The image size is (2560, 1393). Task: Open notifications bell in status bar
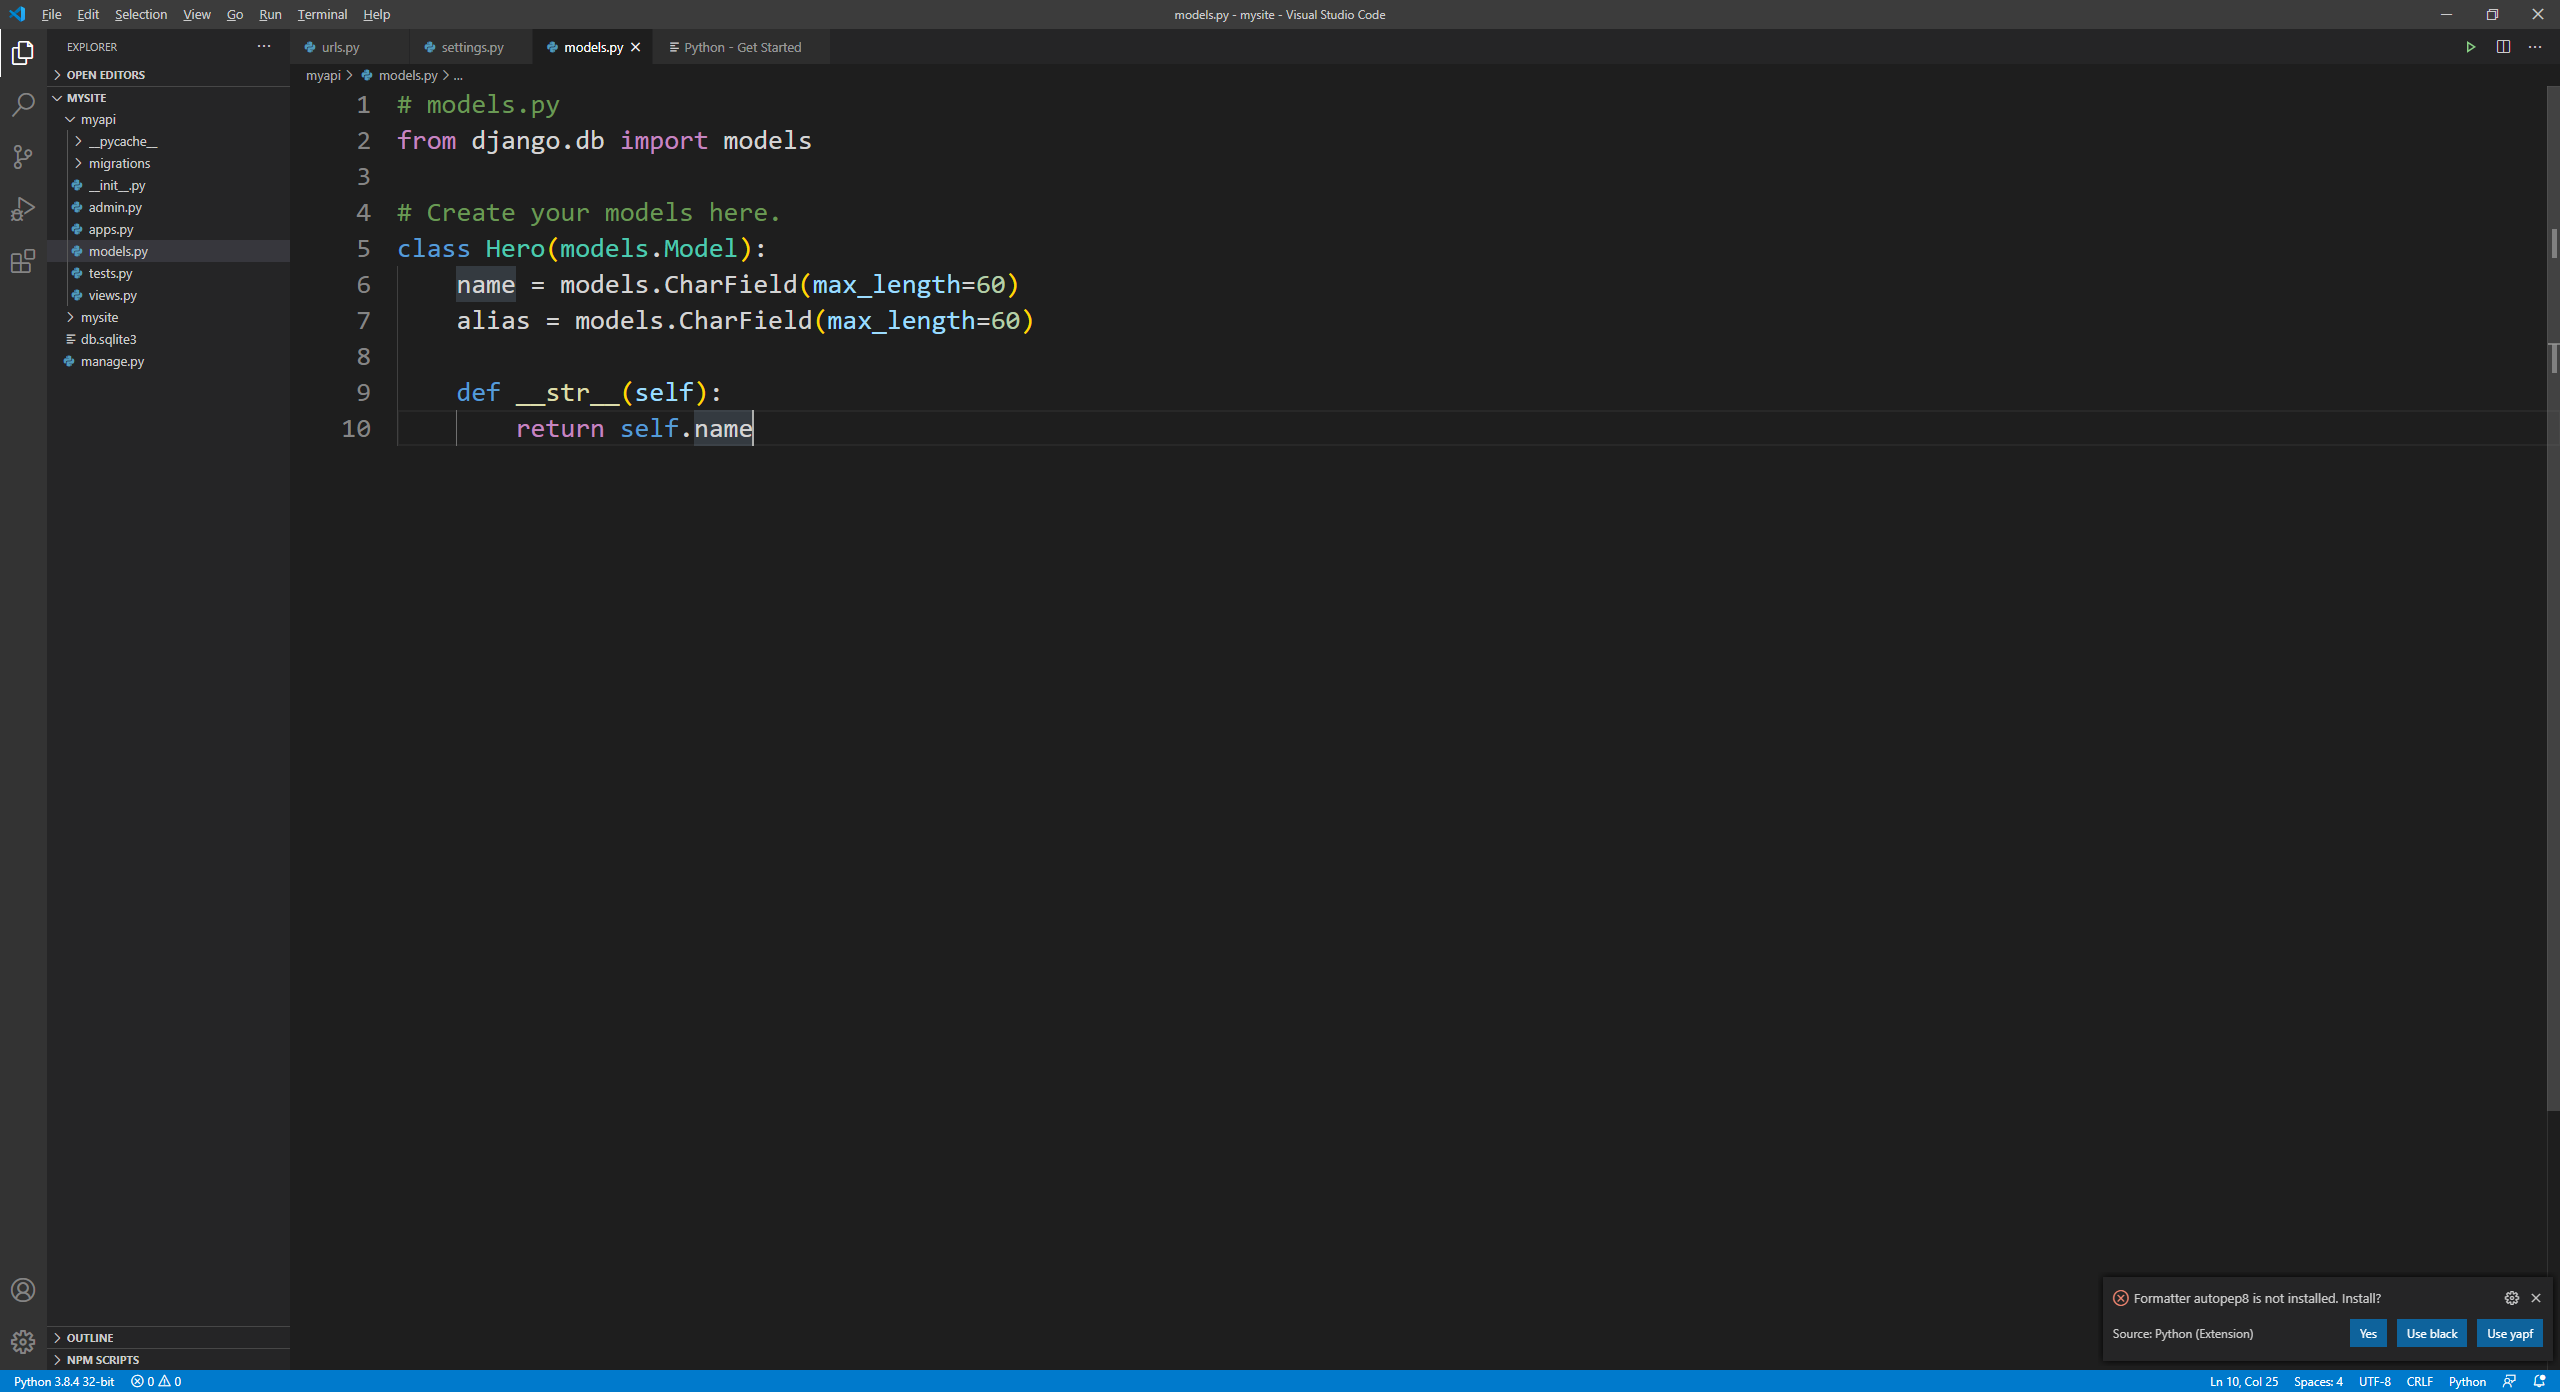2539,1381
